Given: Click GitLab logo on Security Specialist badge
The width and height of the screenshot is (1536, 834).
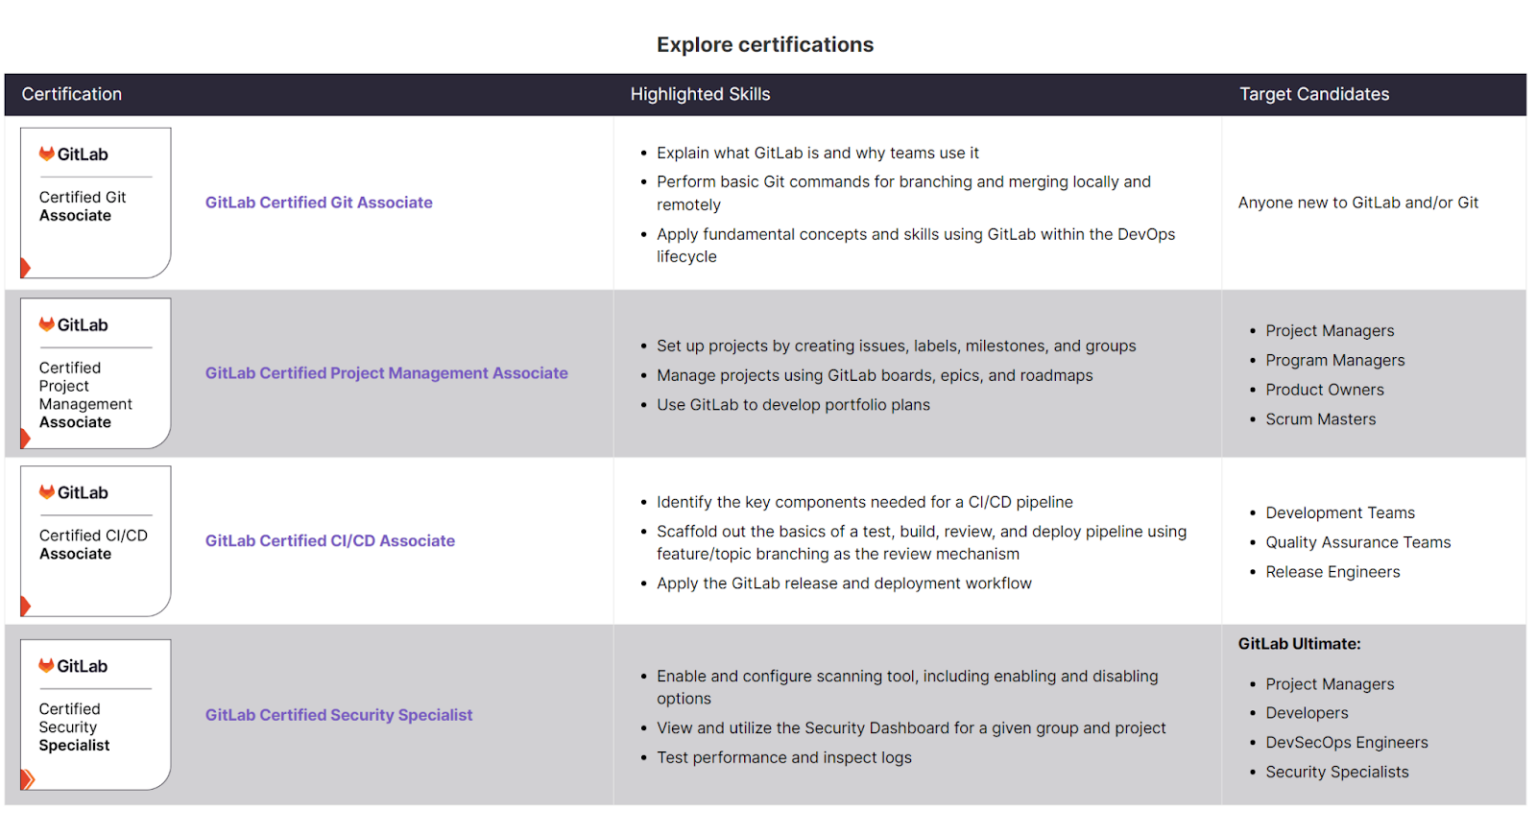Looking at the screenshot, I should click(47, 666).
